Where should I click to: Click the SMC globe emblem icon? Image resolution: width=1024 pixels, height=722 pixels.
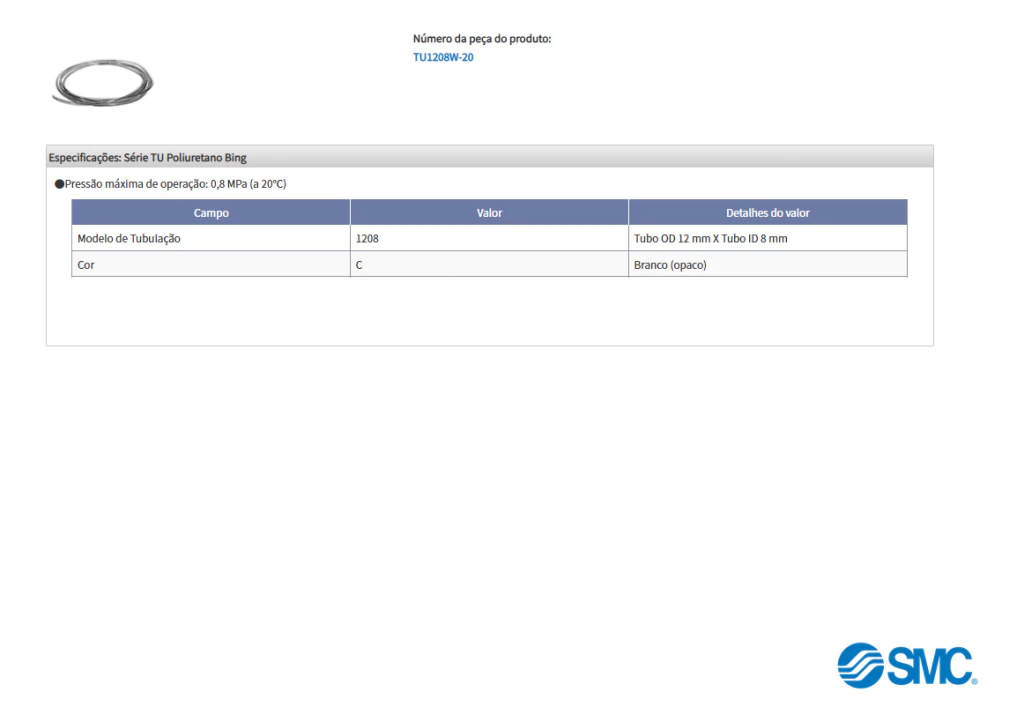coord(860,665)
